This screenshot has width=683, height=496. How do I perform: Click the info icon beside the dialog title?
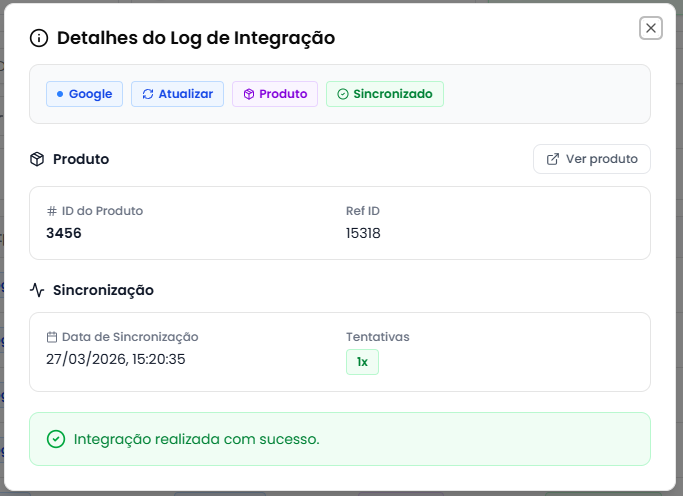[39, 39]
